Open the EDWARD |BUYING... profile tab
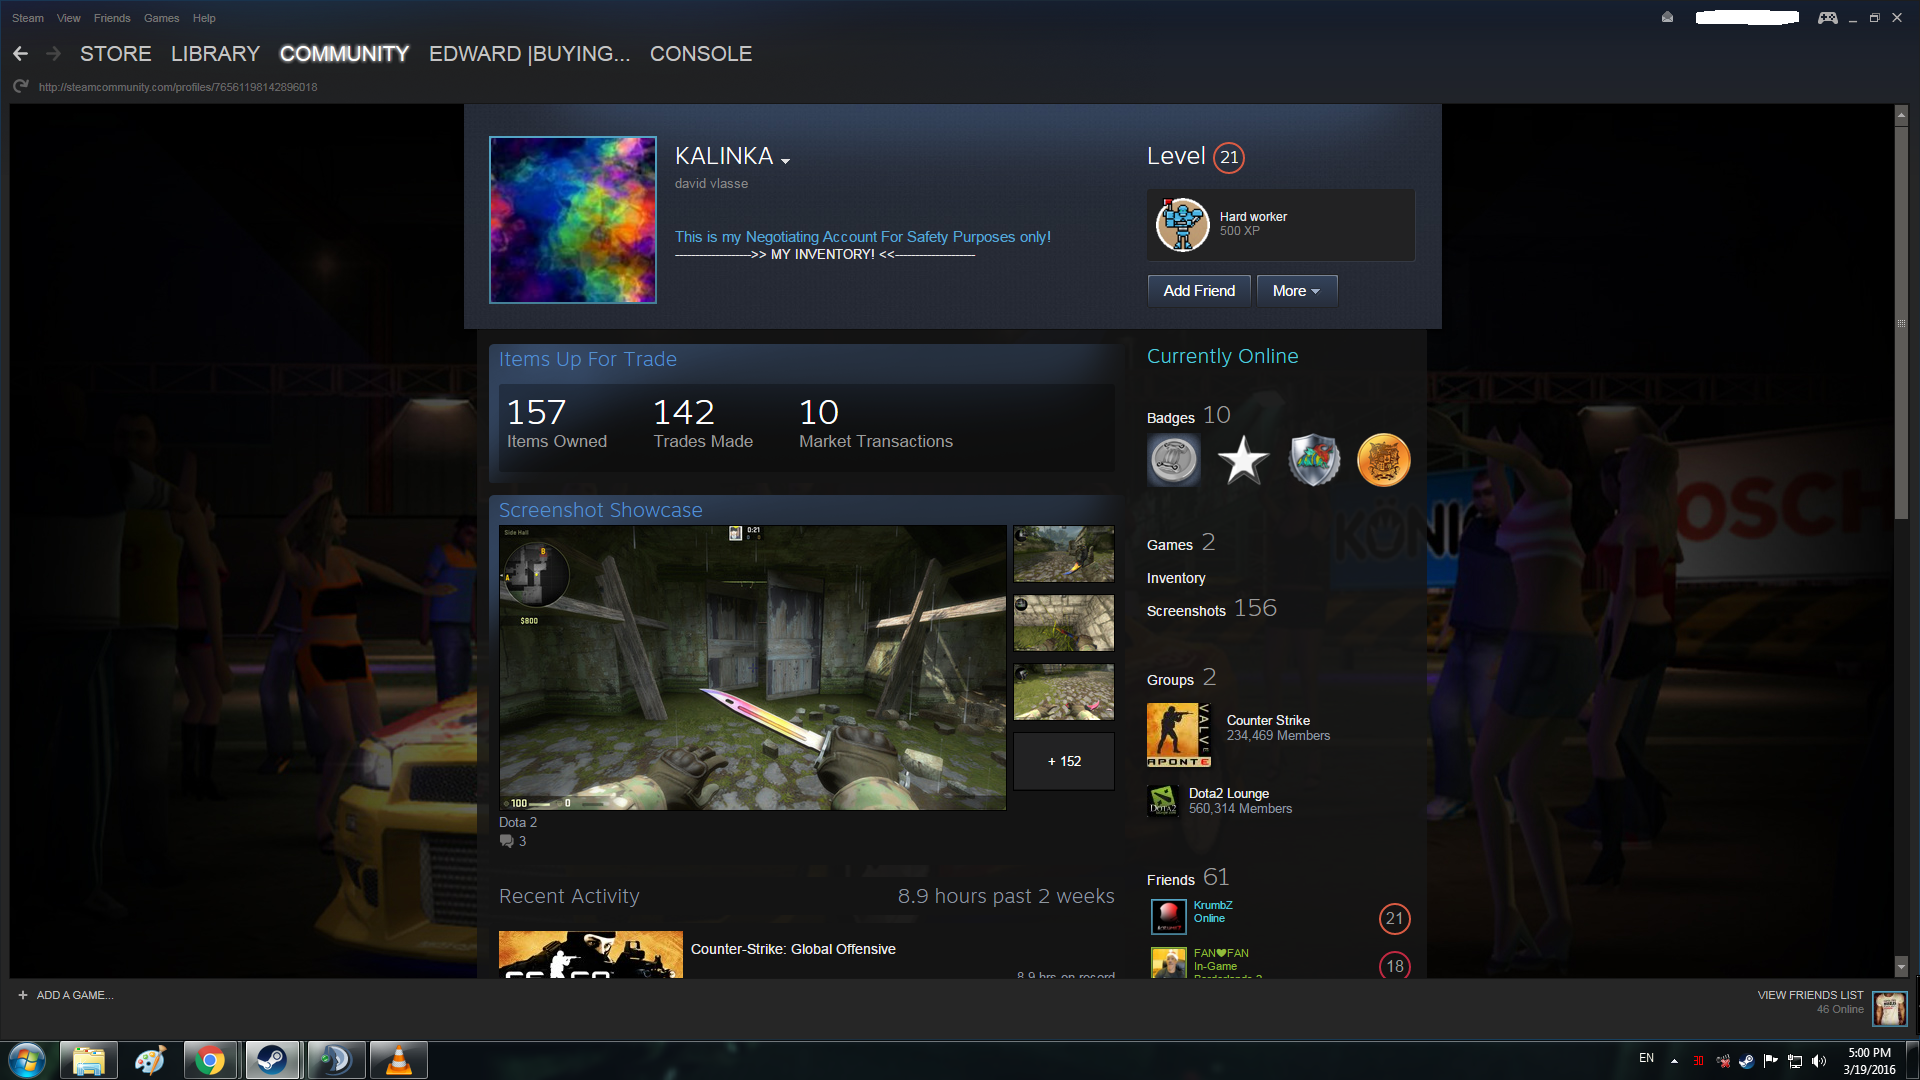The image size is (1920, 1080). [529, 54]
